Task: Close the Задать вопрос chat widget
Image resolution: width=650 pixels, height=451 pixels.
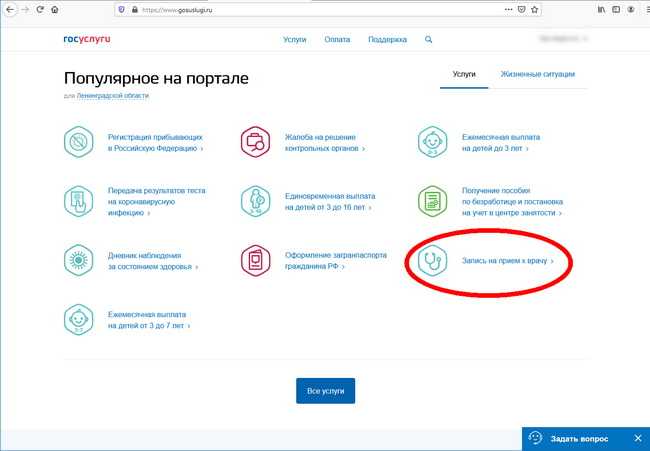Action: pos(638,438)
